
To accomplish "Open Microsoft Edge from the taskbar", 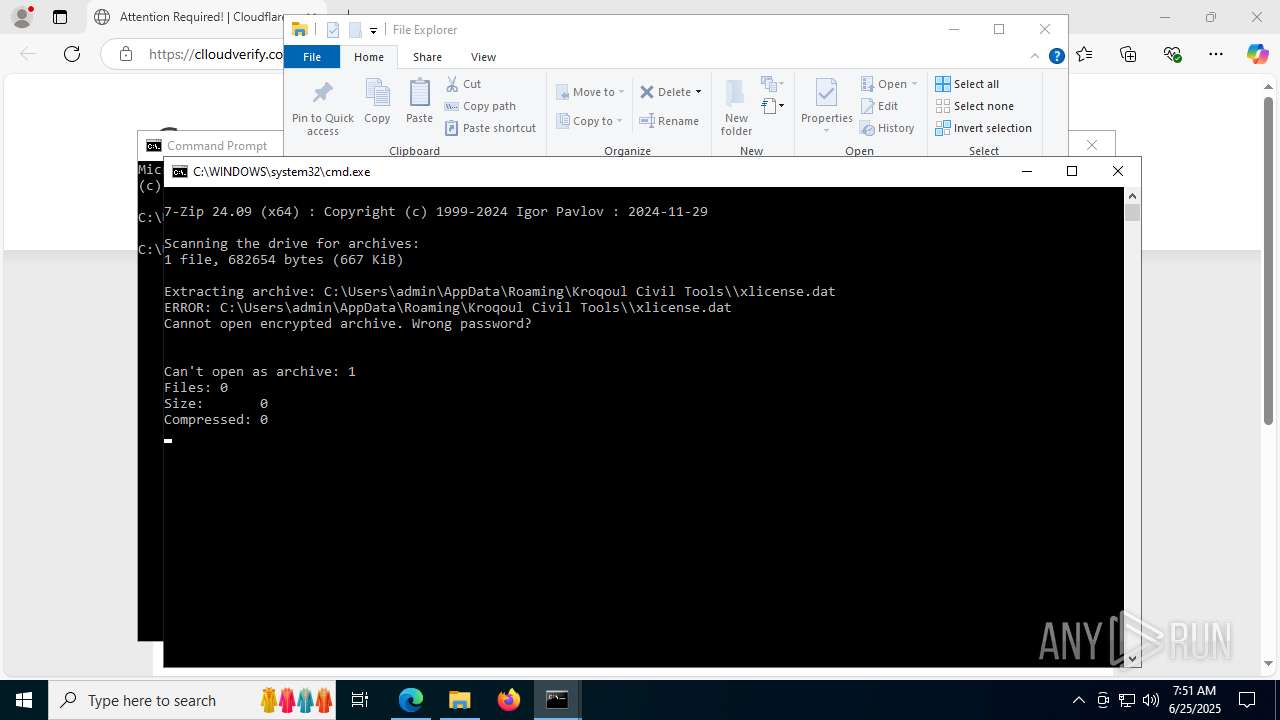I will (411, 700).
